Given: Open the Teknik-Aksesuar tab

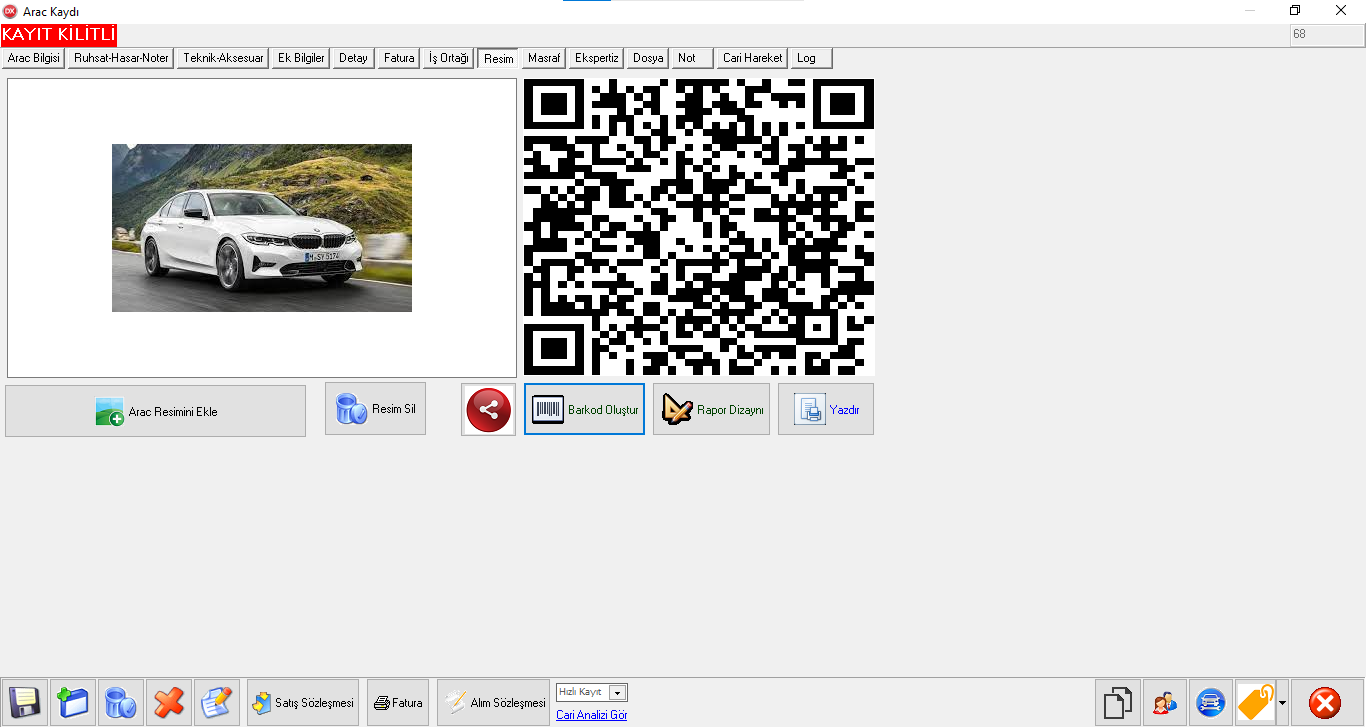Looking at the screenshot, I should click(x=223, y=58).
